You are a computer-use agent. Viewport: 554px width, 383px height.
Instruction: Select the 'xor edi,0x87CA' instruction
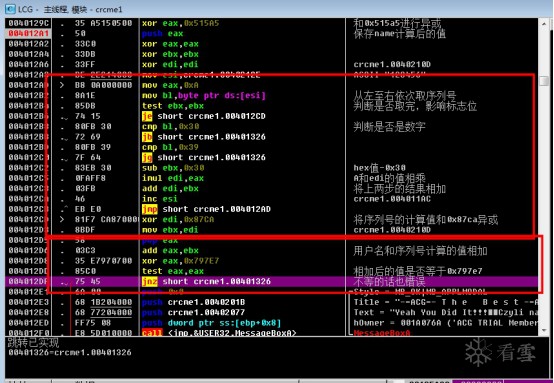pyautogui.click(x=178, y=219)
